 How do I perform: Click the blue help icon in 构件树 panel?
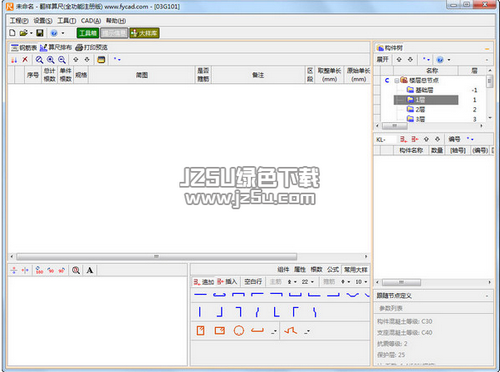(440, 60)
